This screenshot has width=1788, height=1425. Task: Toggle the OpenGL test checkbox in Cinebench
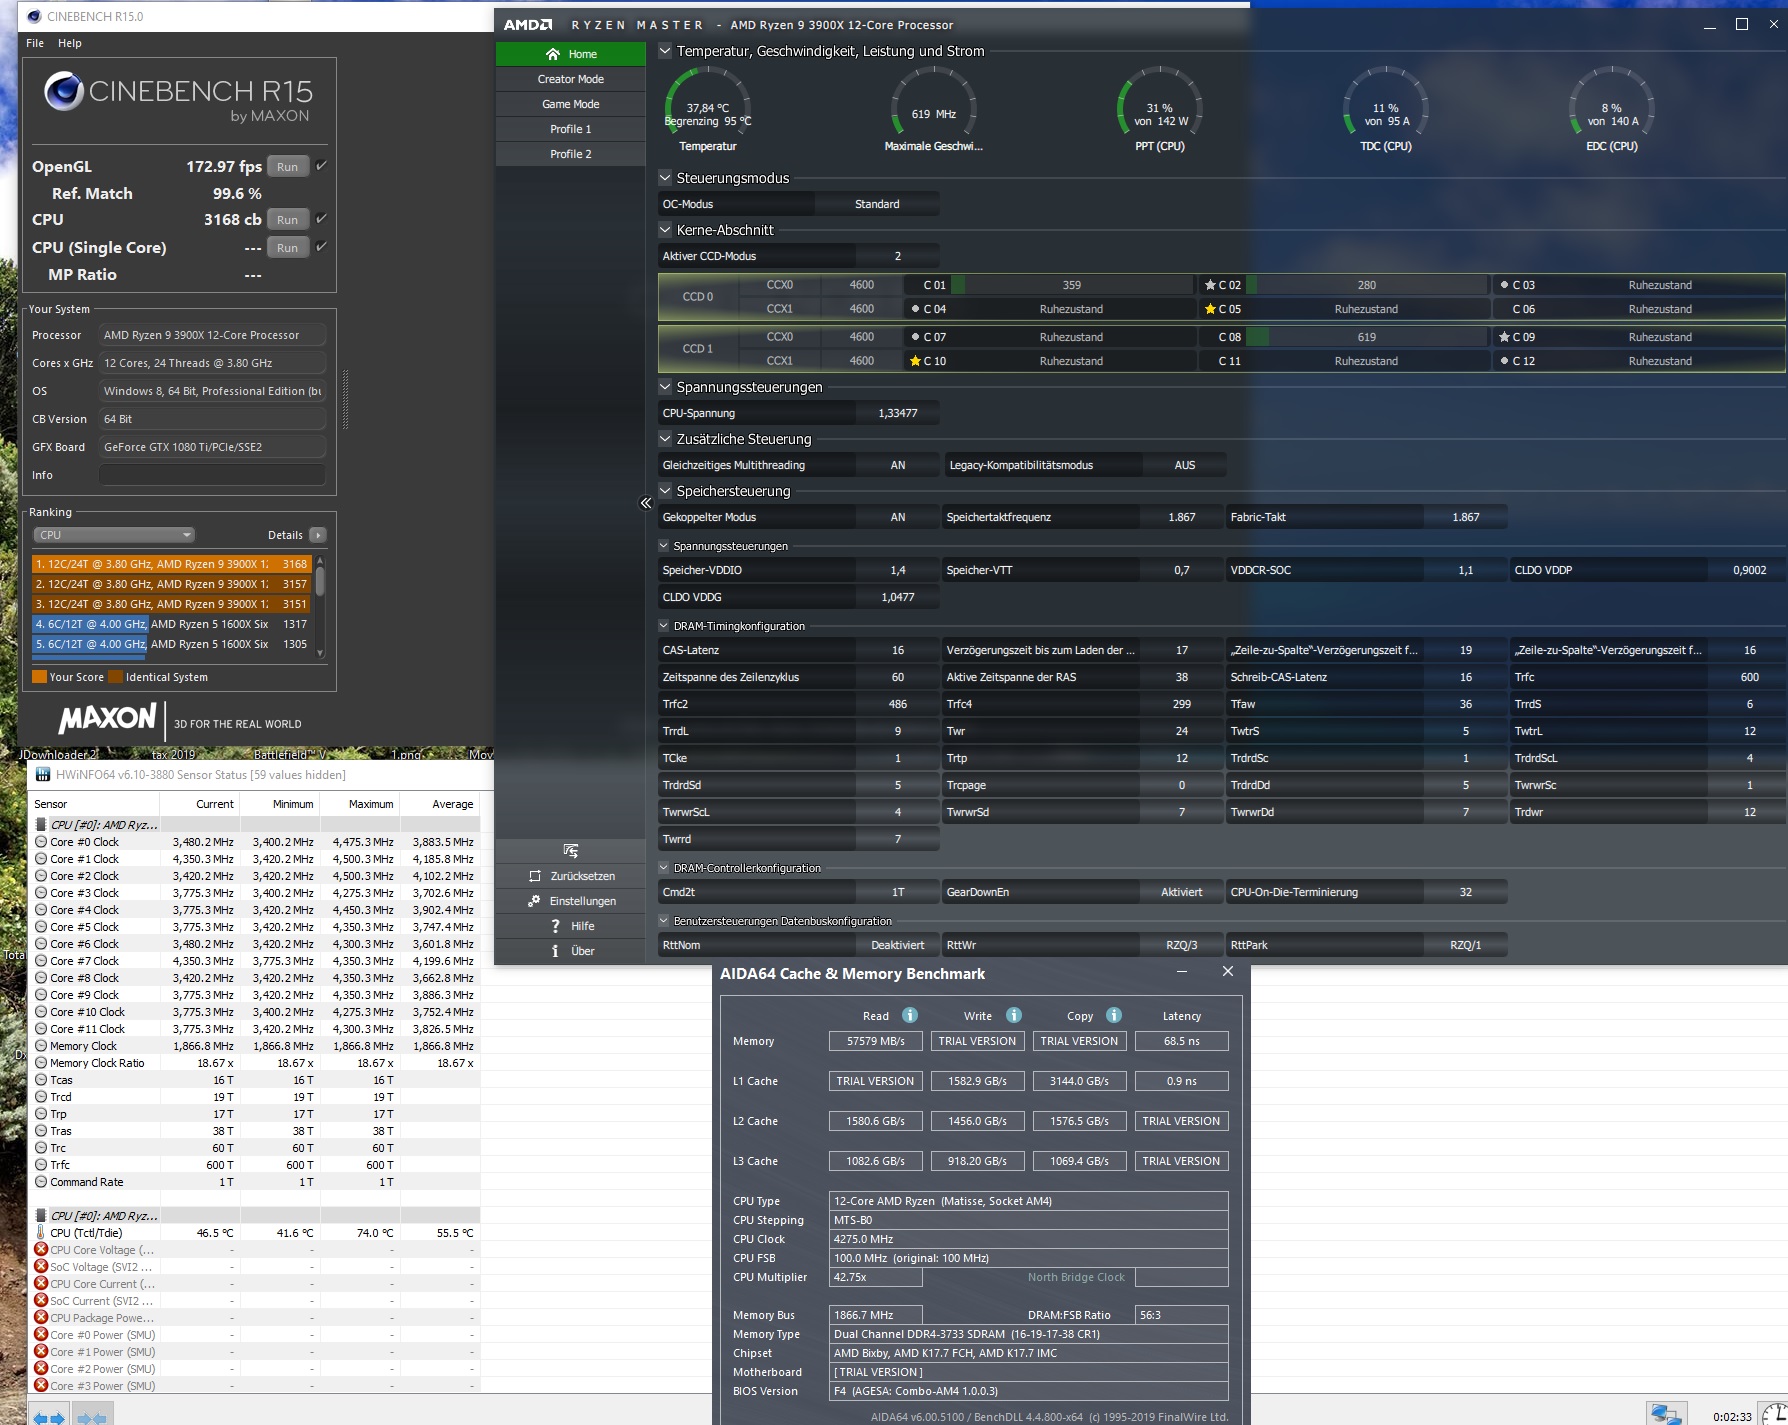click(321, 166)
